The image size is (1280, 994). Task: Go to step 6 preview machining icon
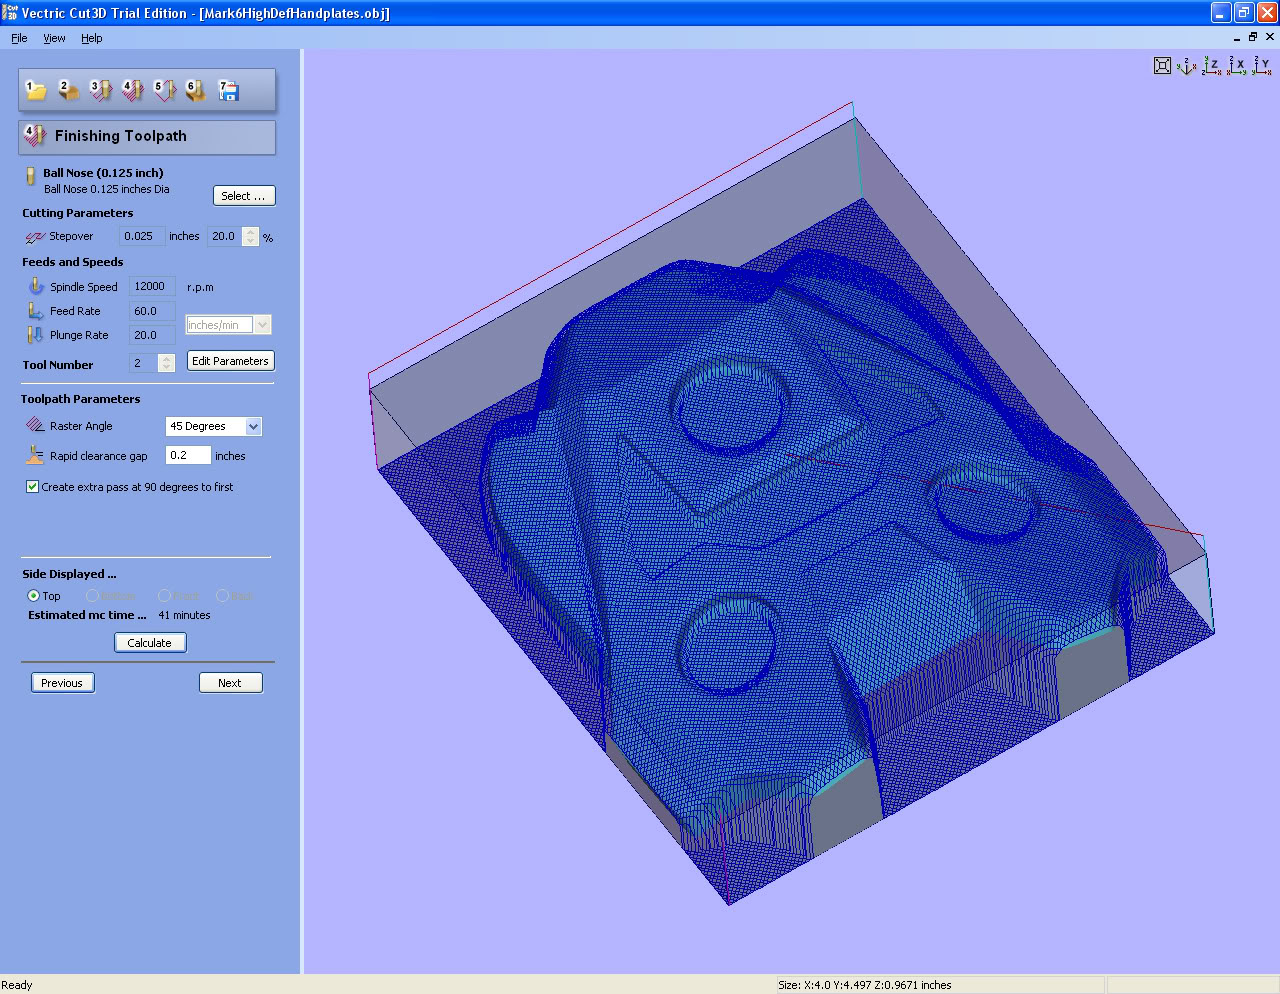coord(196,91)
